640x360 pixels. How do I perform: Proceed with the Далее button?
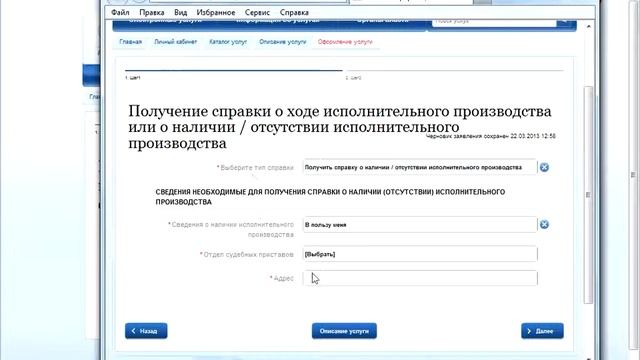(542, 331)
